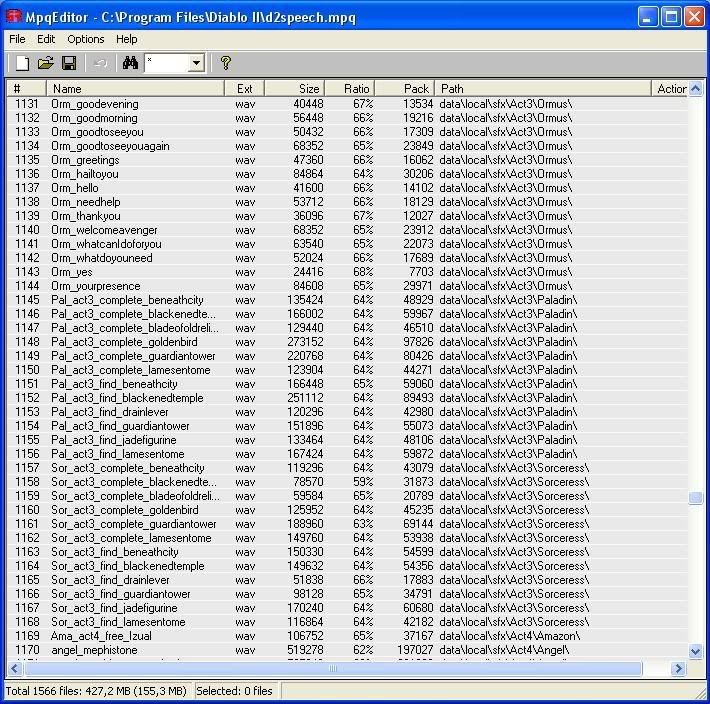
Task: Open the File menu
Action: point(17,39)
